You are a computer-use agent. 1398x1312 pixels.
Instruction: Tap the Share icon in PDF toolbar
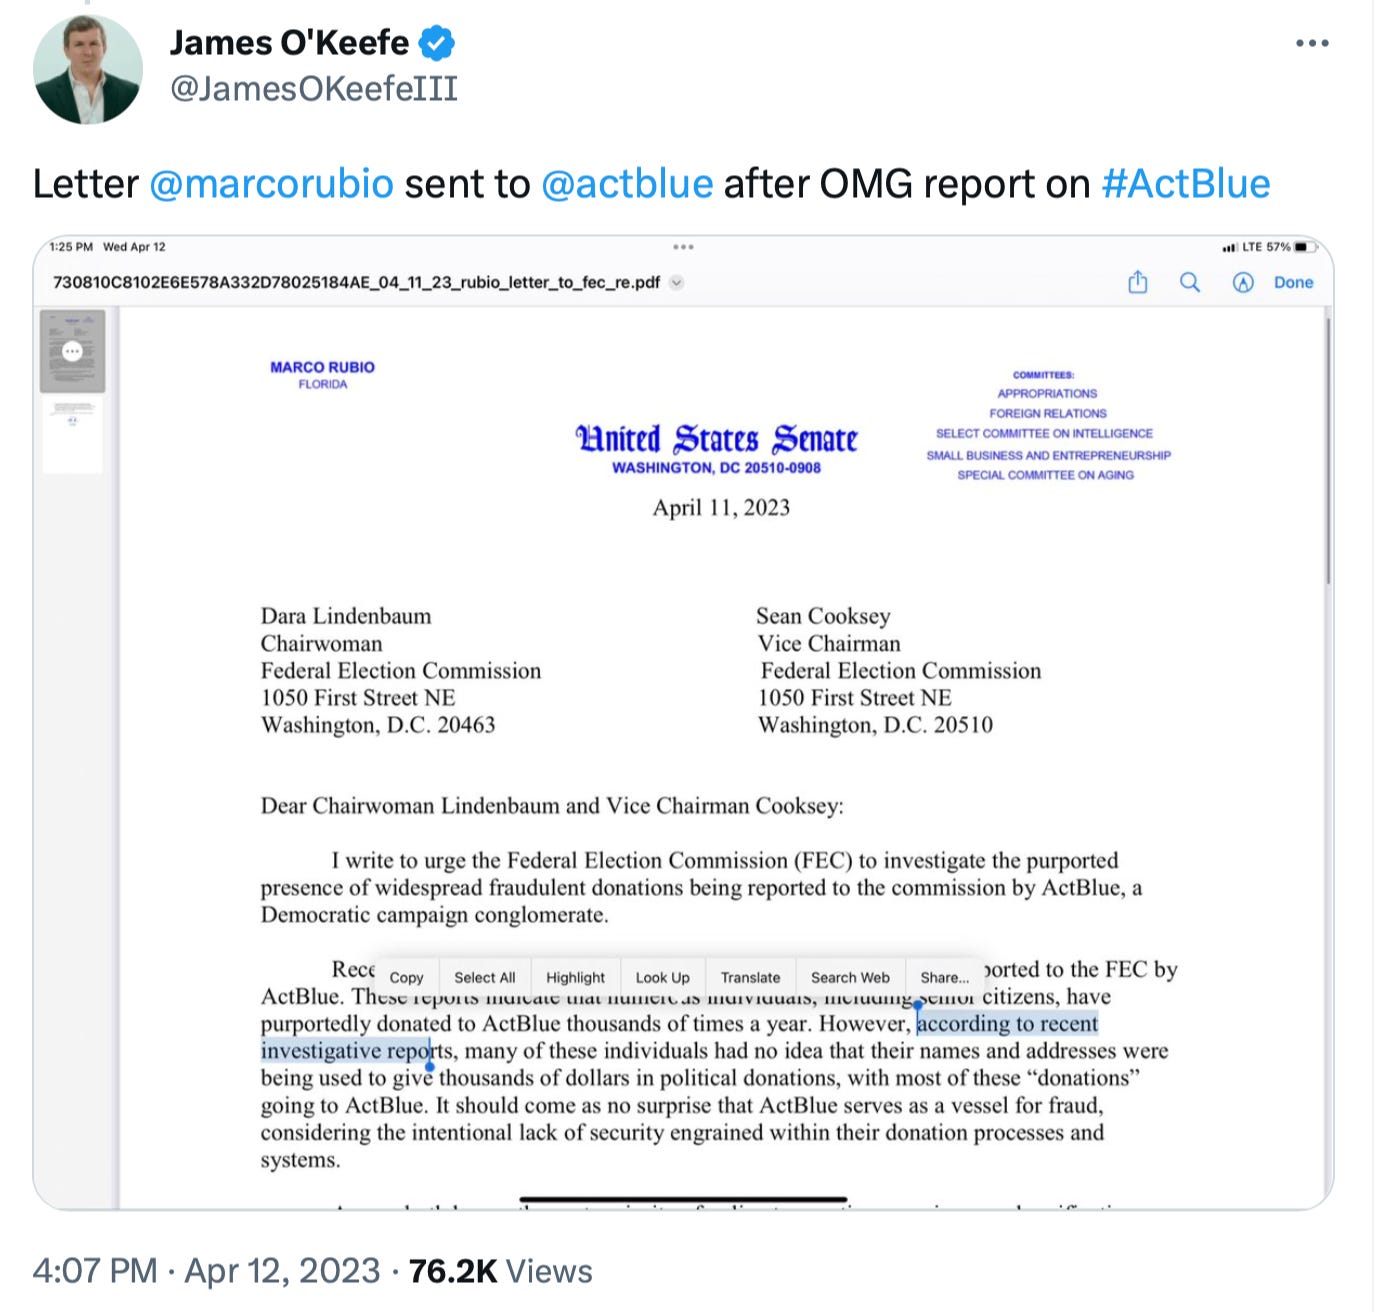pos(1138,283)
